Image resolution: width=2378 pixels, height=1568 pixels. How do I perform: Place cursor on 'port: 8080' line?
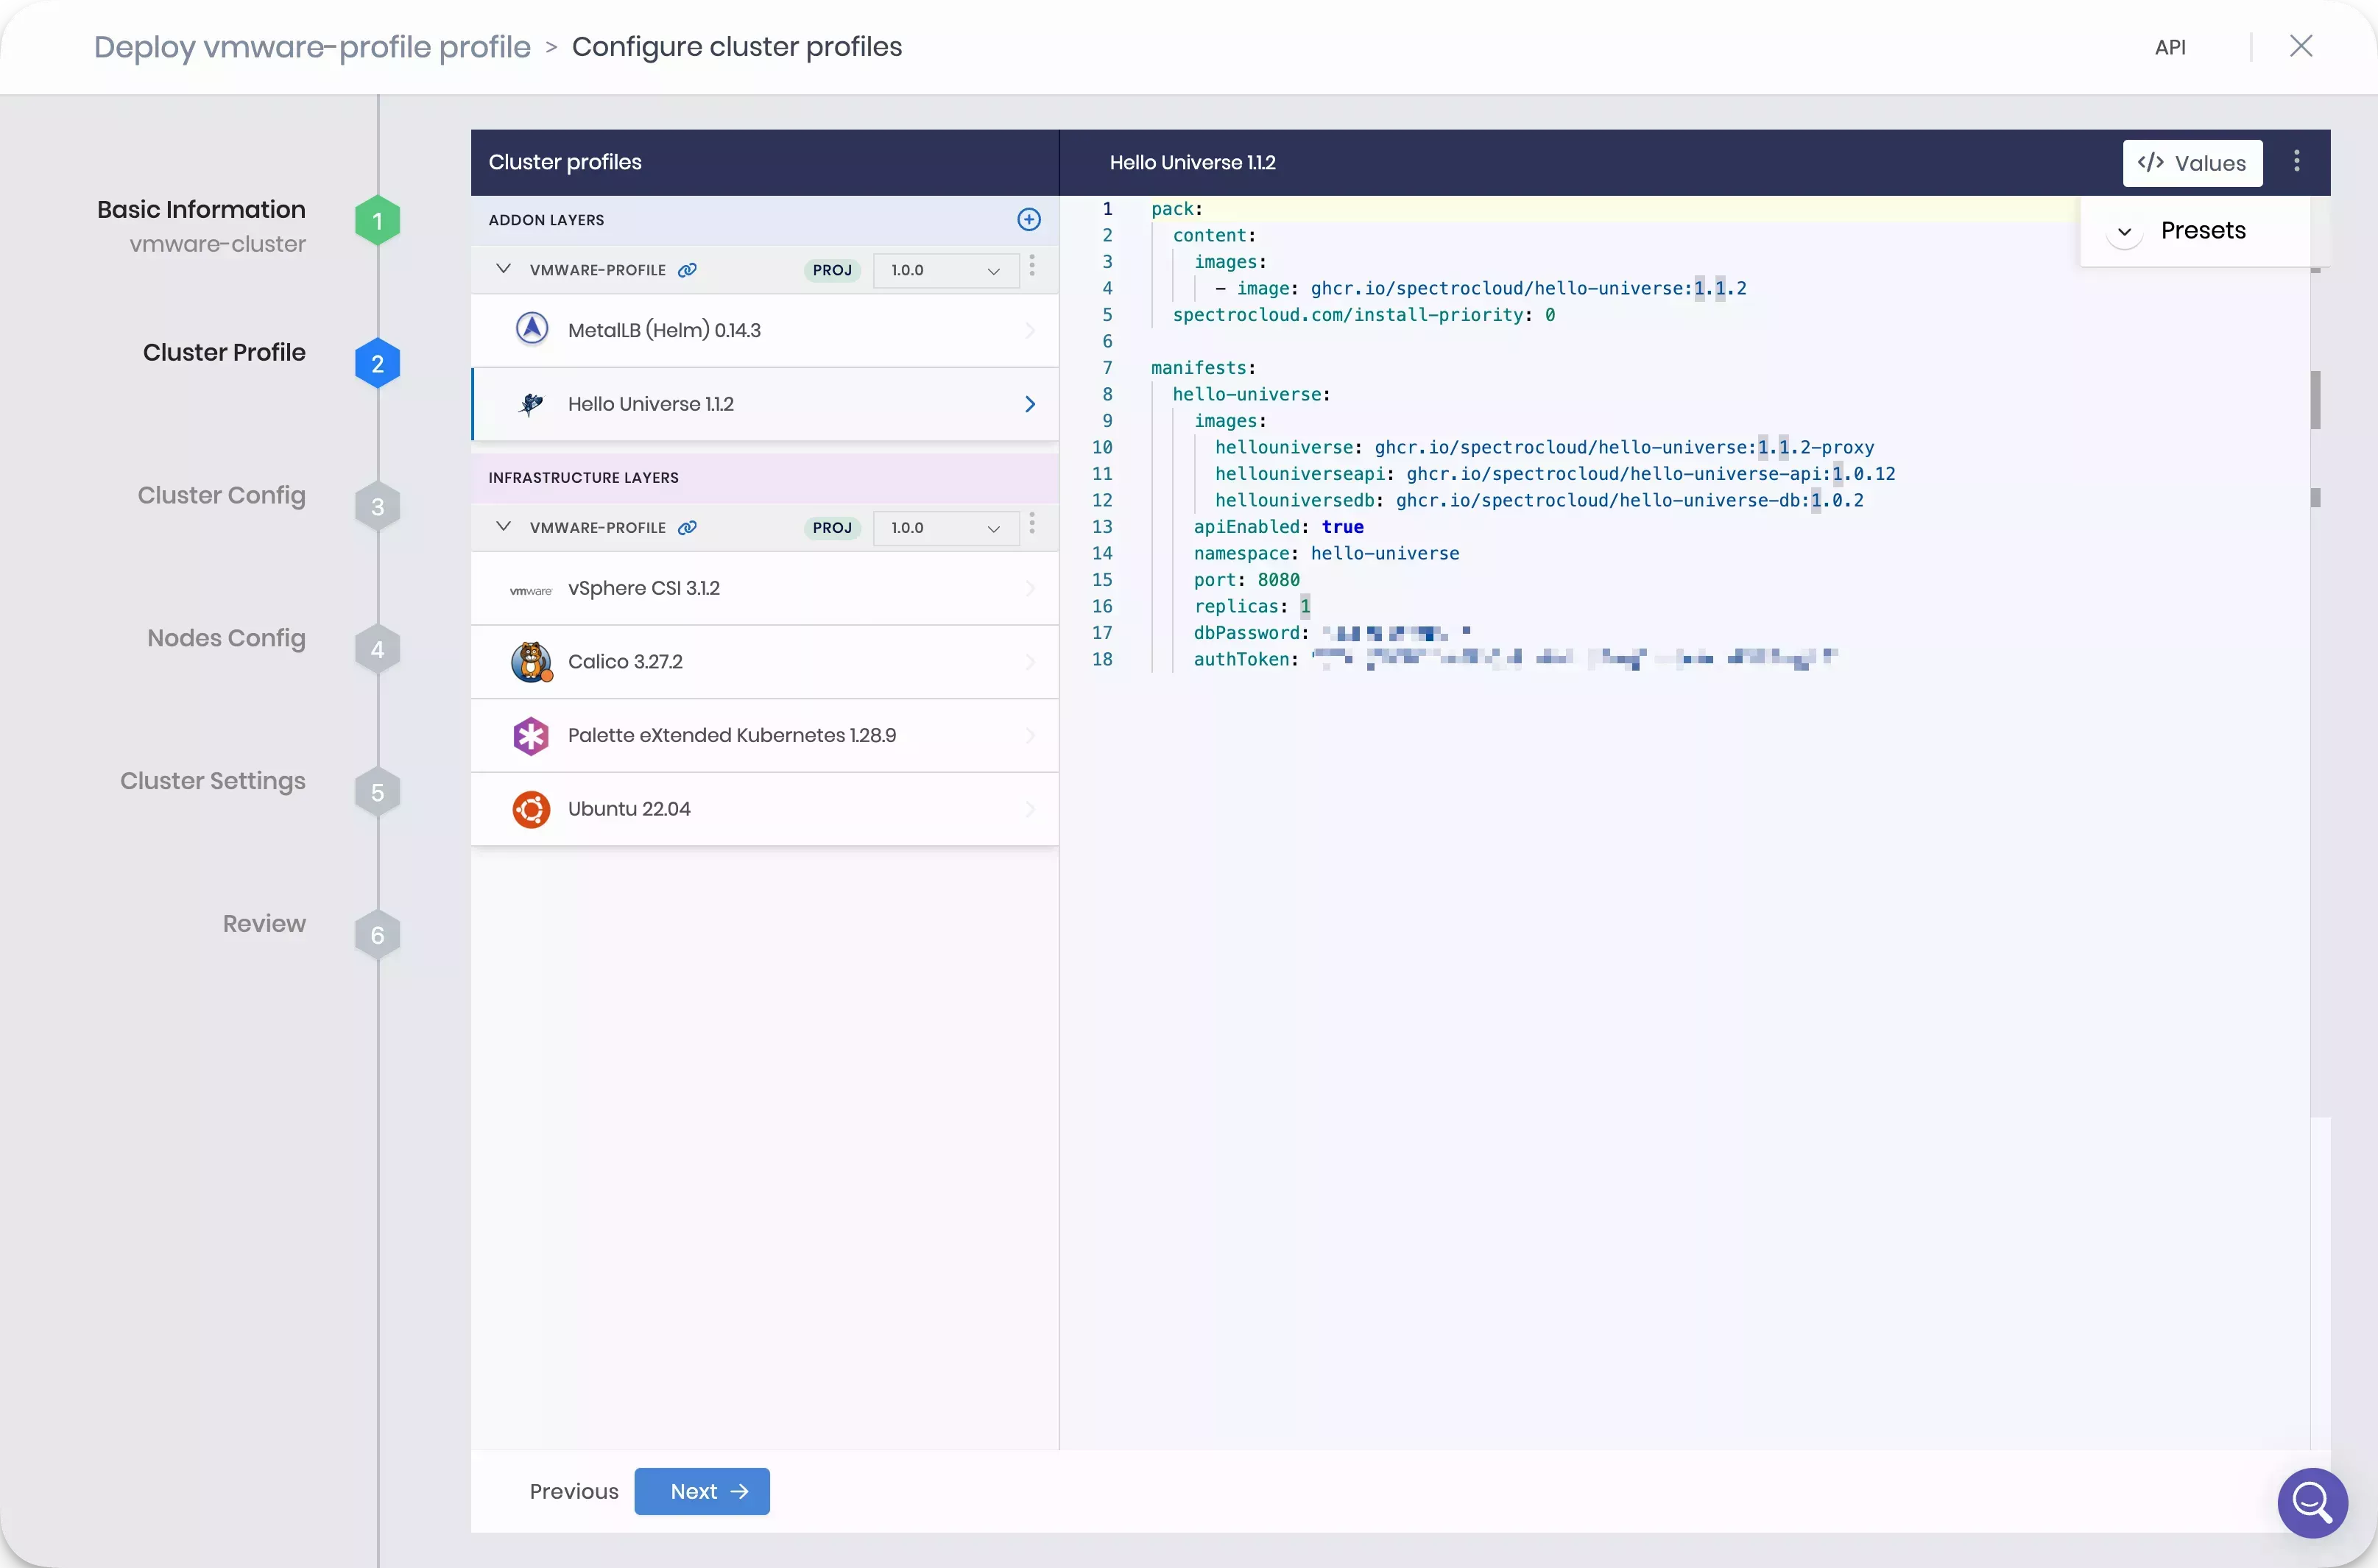pos(1246,580)
